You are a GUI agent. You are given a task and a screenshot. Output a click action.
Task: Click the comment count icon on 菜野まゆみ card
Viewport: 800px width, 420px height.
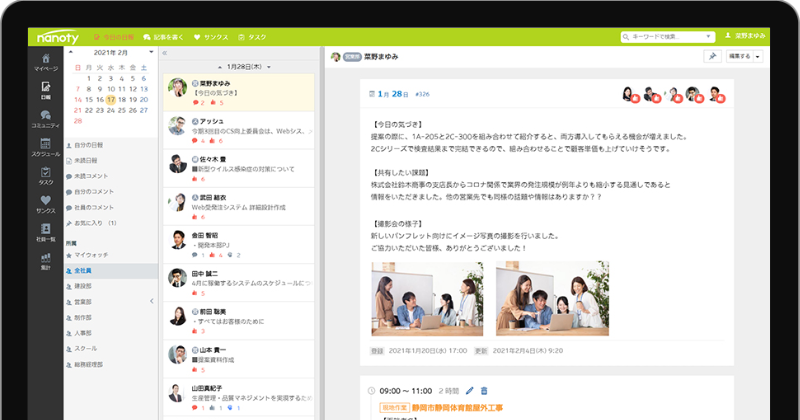pos(195,103)
